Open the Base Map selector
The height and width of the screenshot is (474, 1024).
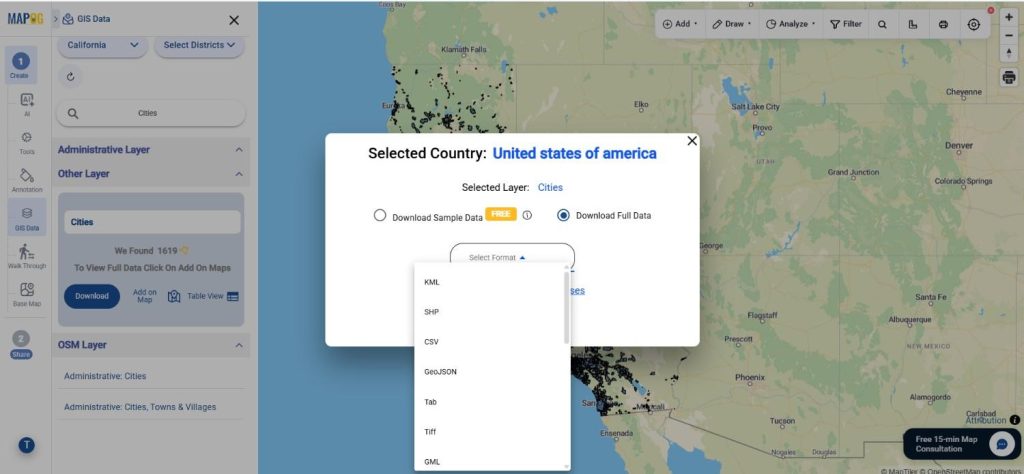coord(27,294)
